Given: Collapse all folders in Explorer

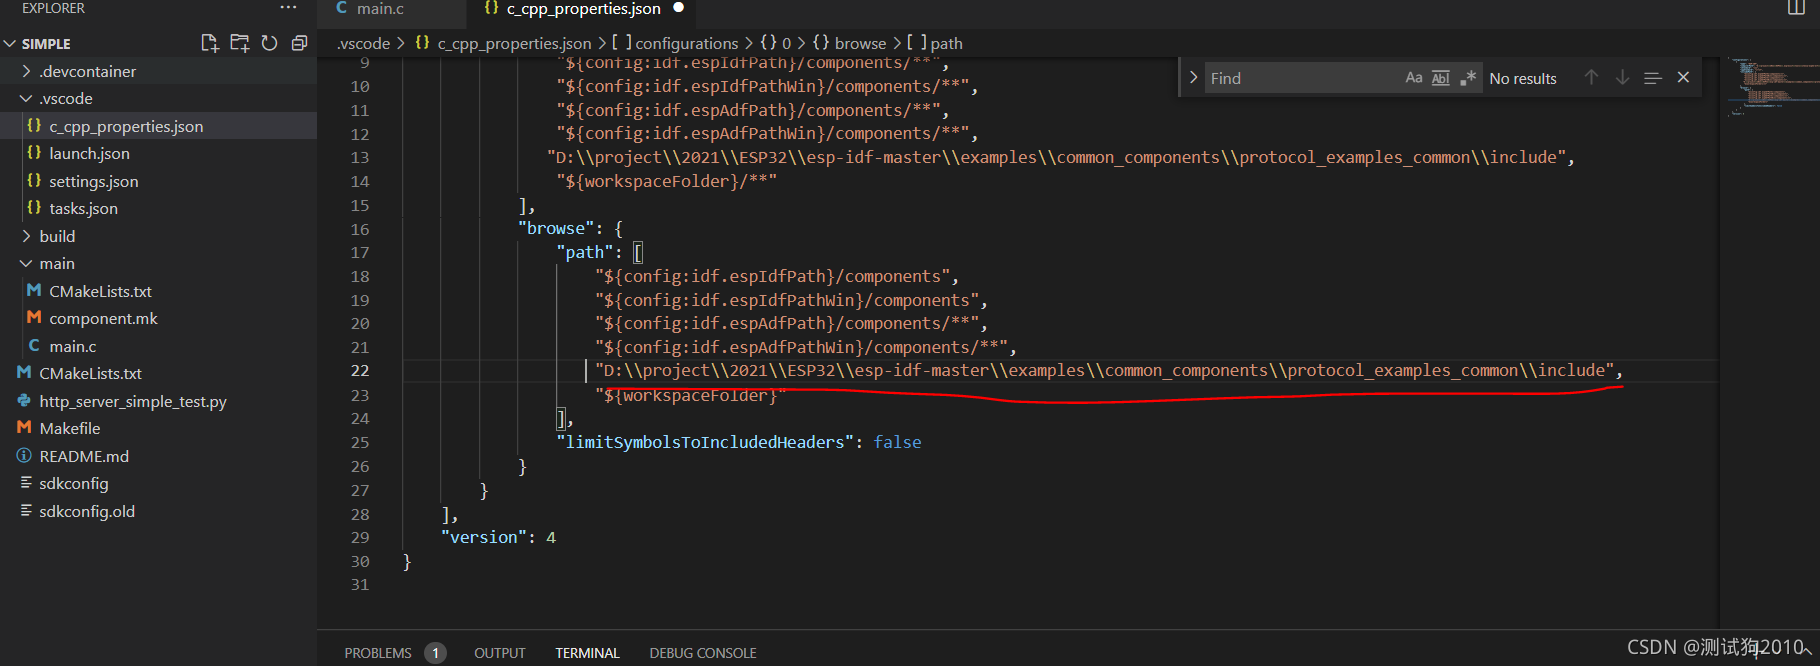Looking at the screenshot, I should point(299,43).
